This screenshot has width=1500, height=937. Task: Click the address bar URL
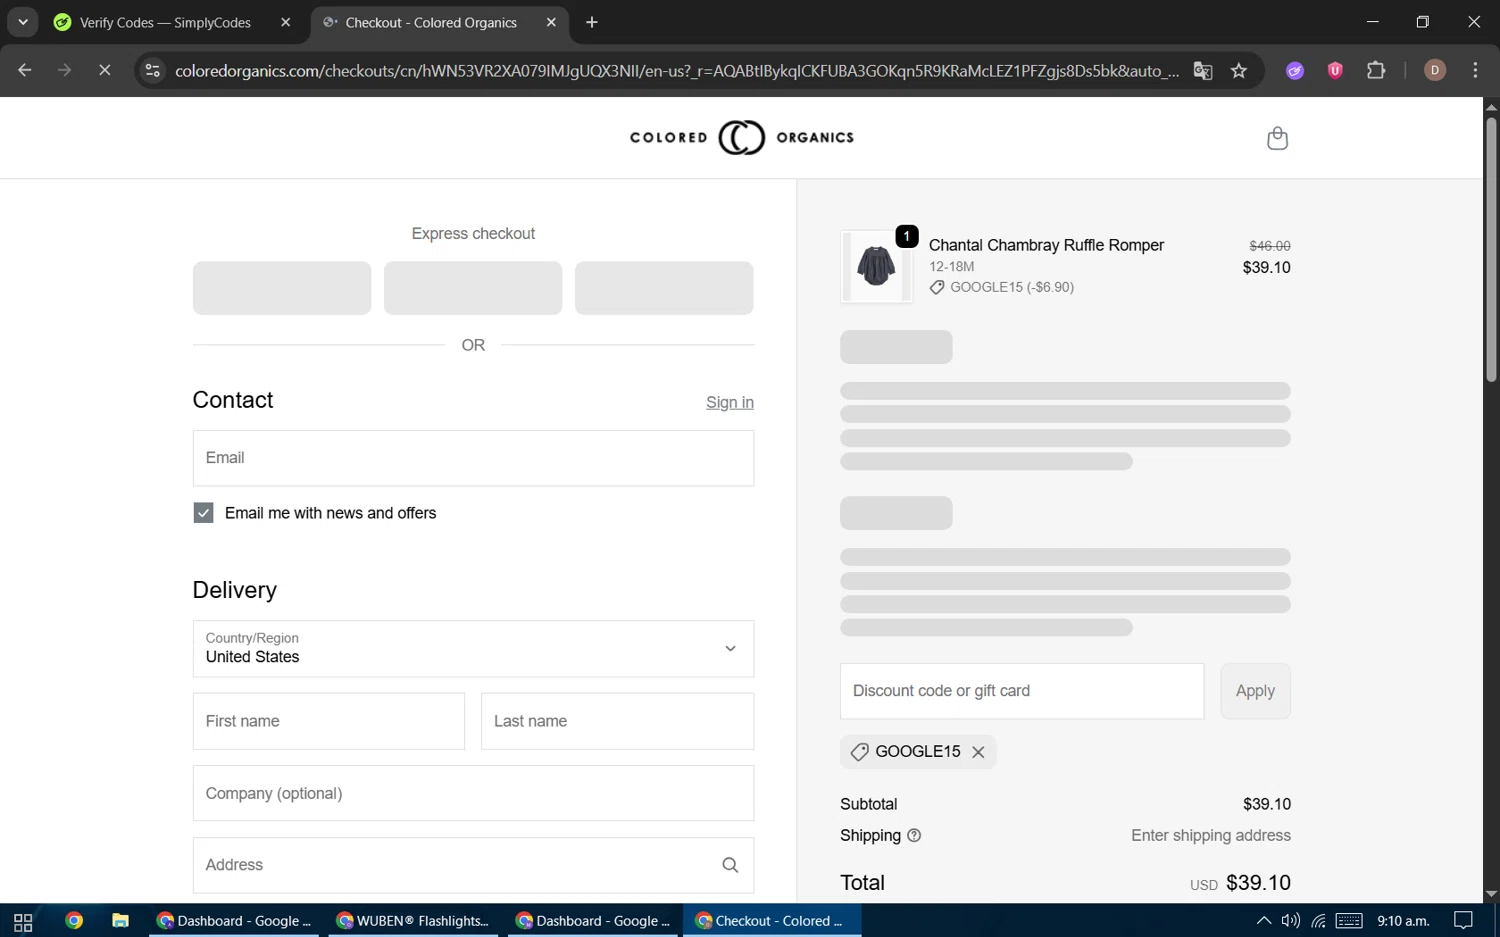[x=676, y=70]
